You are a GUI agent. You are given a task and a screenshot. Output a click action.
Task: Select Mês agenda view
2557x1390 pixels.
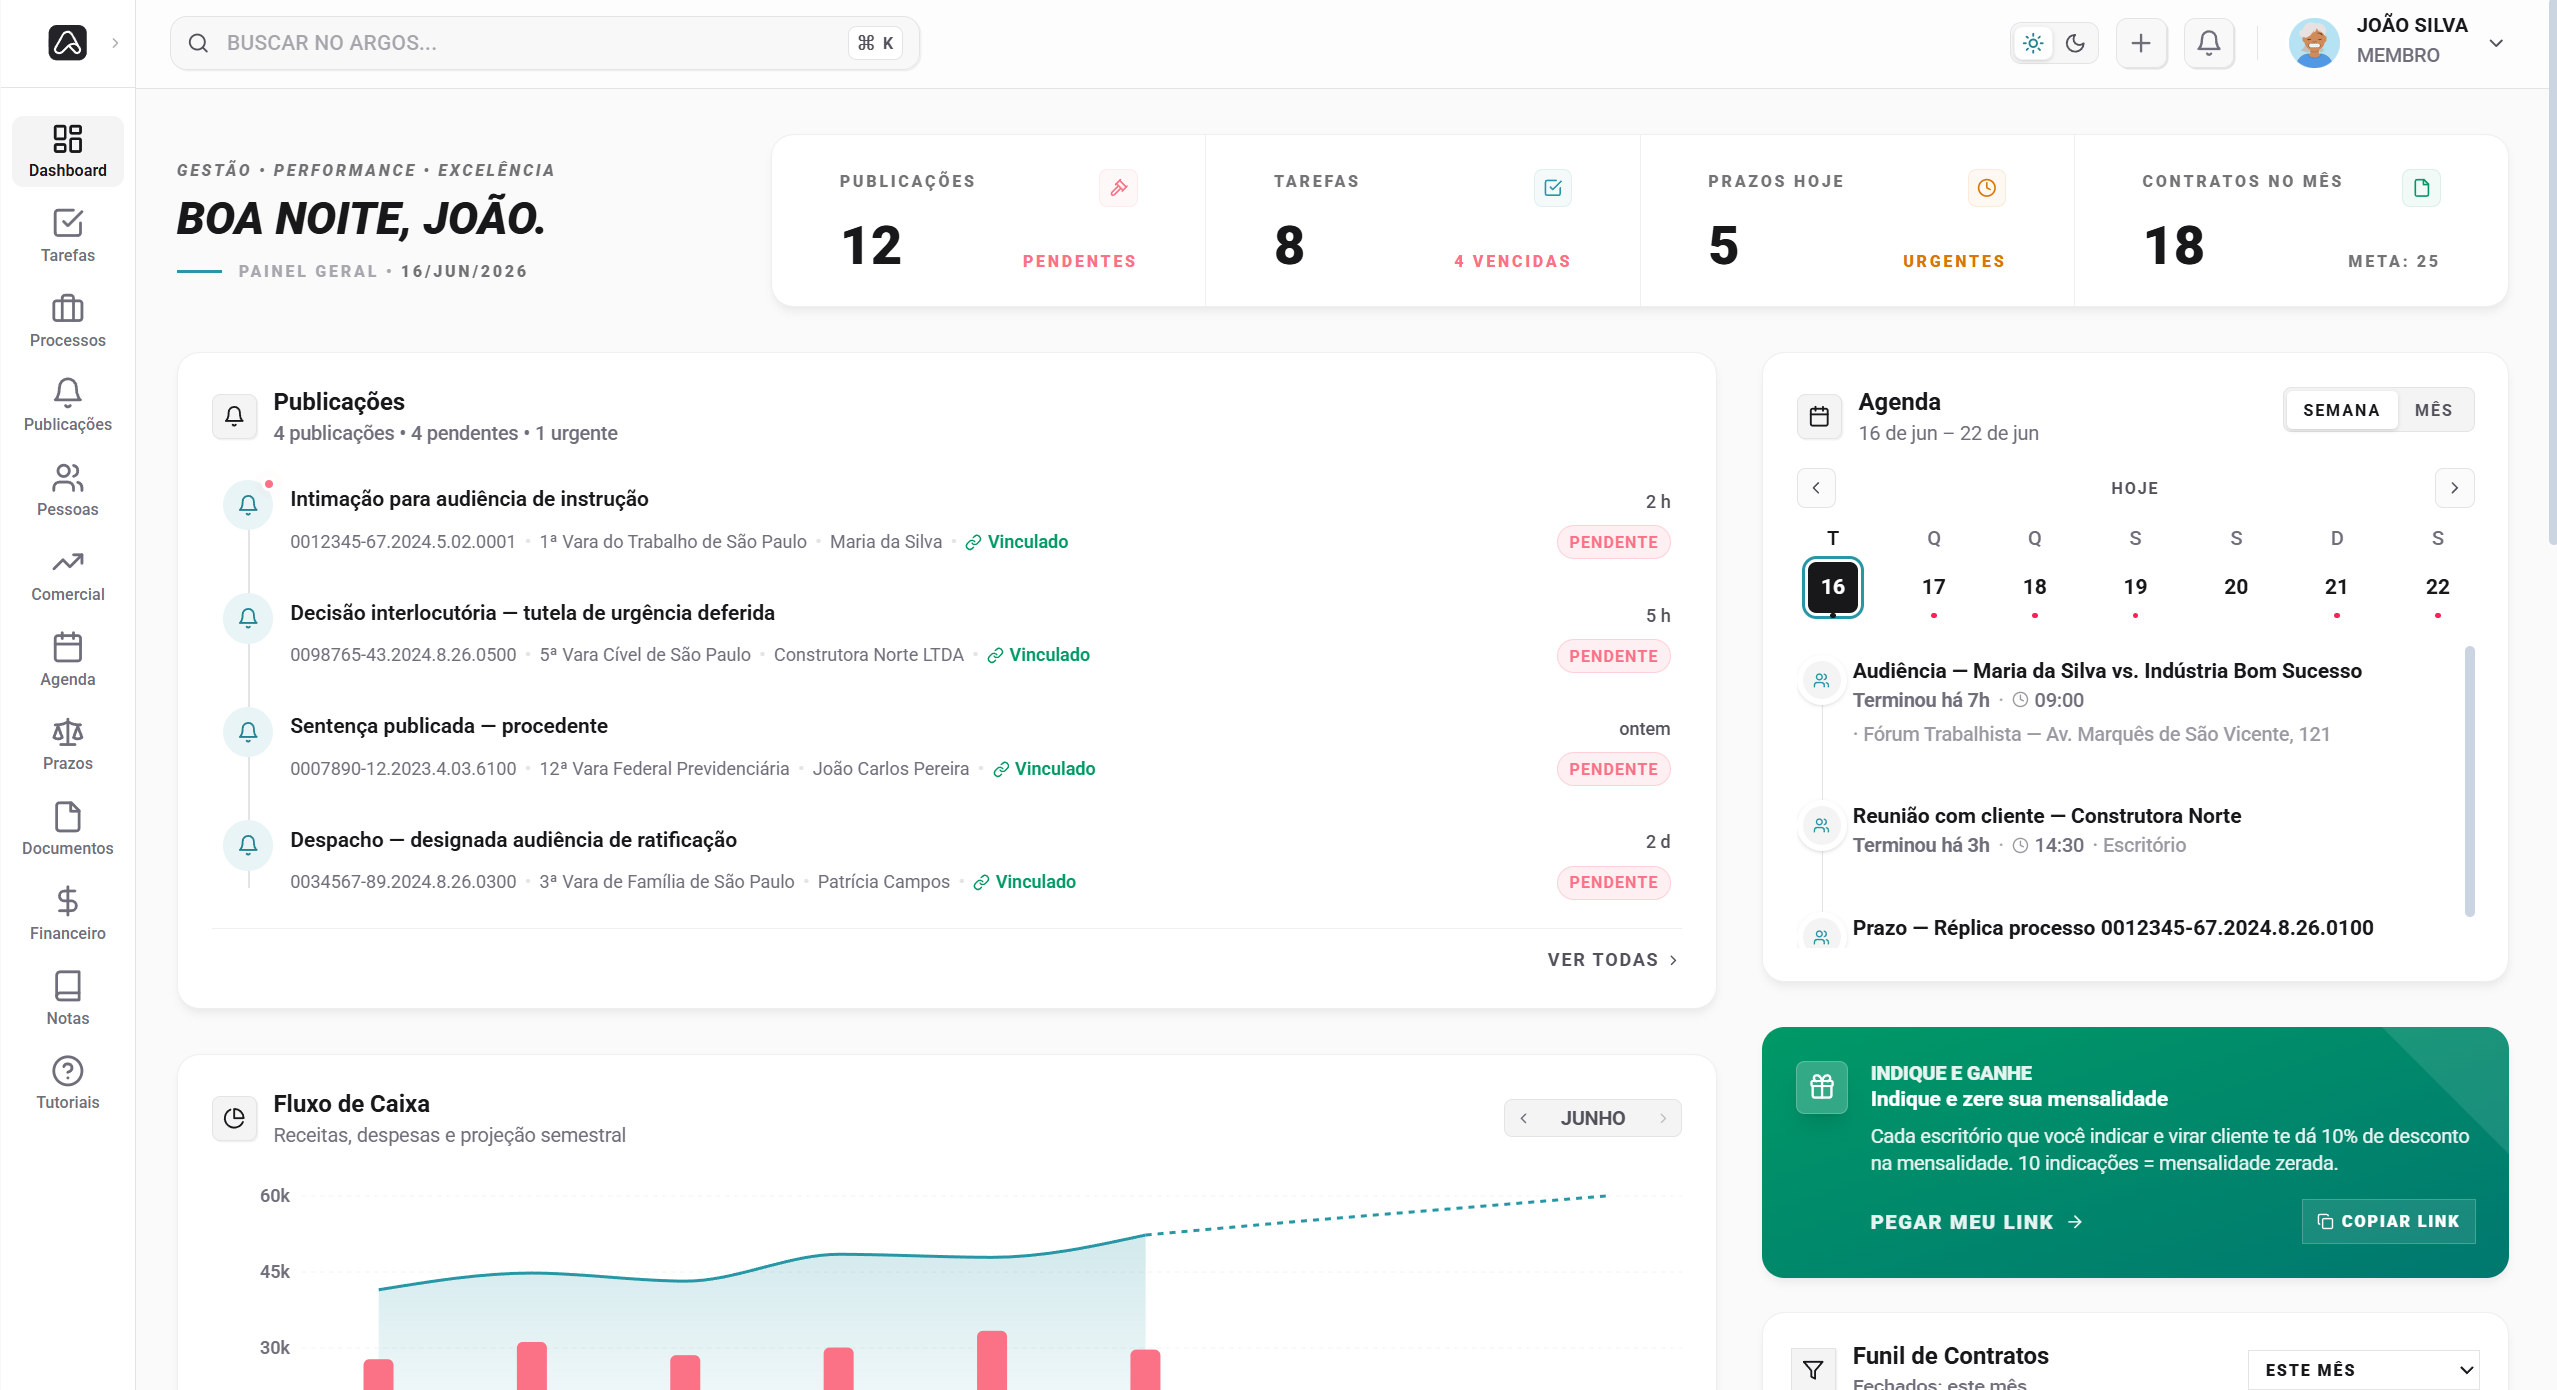tap(2433, 410)
